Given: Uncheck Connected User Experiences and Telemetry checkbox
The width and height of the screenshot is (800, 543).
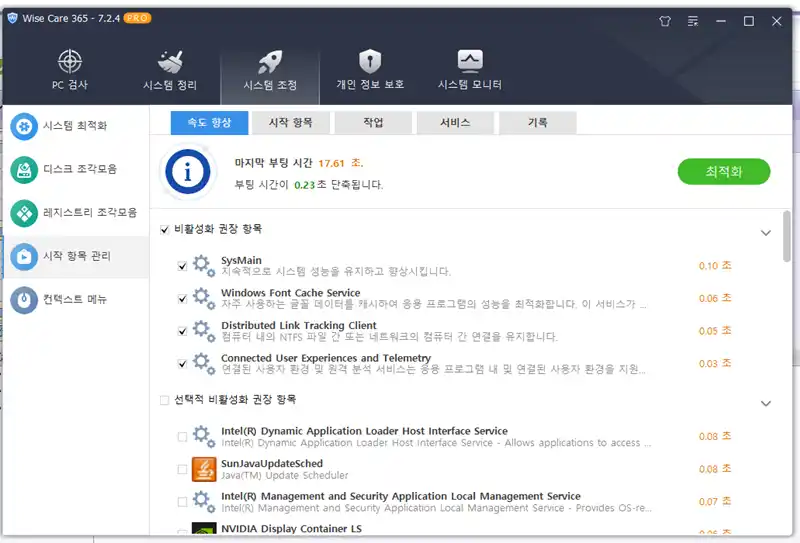Looking at the screenshot, I should 182,364.
